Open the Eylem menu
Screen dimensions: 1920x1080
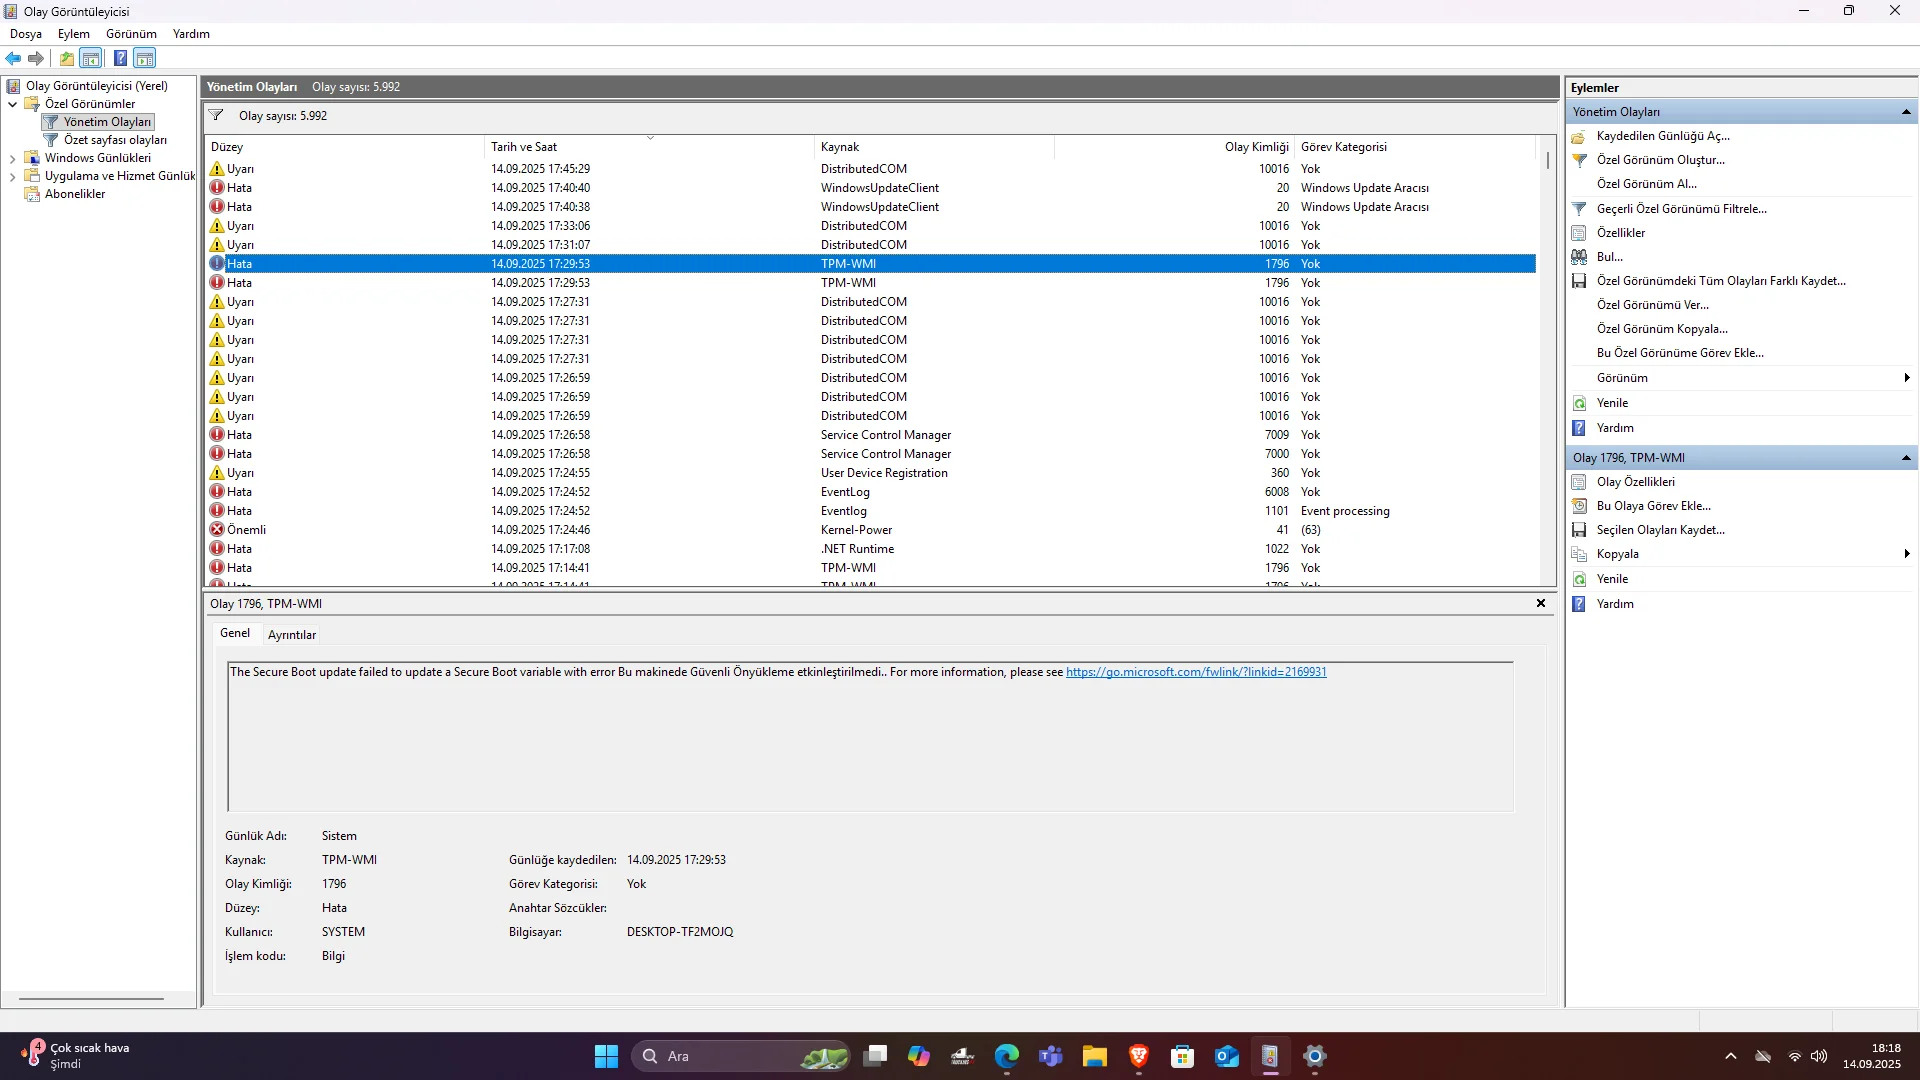coord(73,34)
